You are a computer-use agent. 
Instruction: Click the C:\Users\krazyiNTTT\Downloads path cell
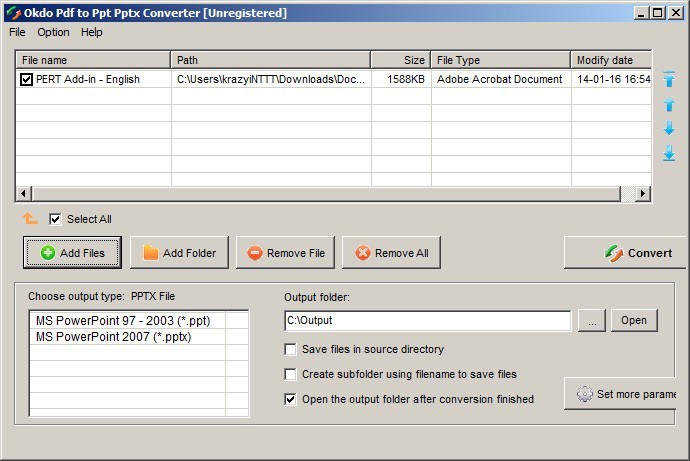click(x=271, y=79)
